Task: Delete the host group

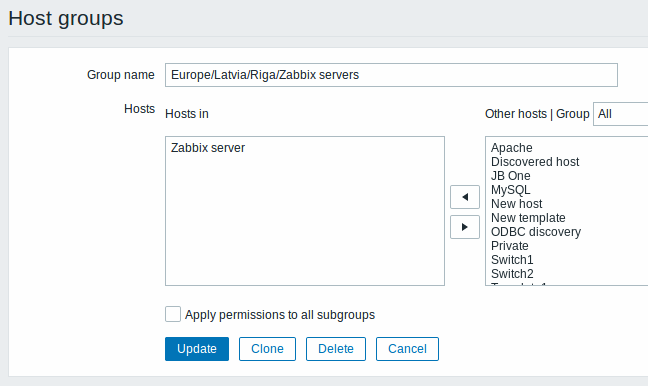Action: [x=336, y=349]
